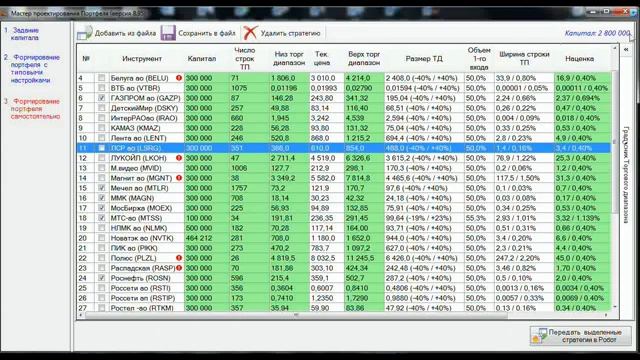Click Магнит upper range cell '7 814,8'
This screenshot has width=640, height=360.
(364, 178)
